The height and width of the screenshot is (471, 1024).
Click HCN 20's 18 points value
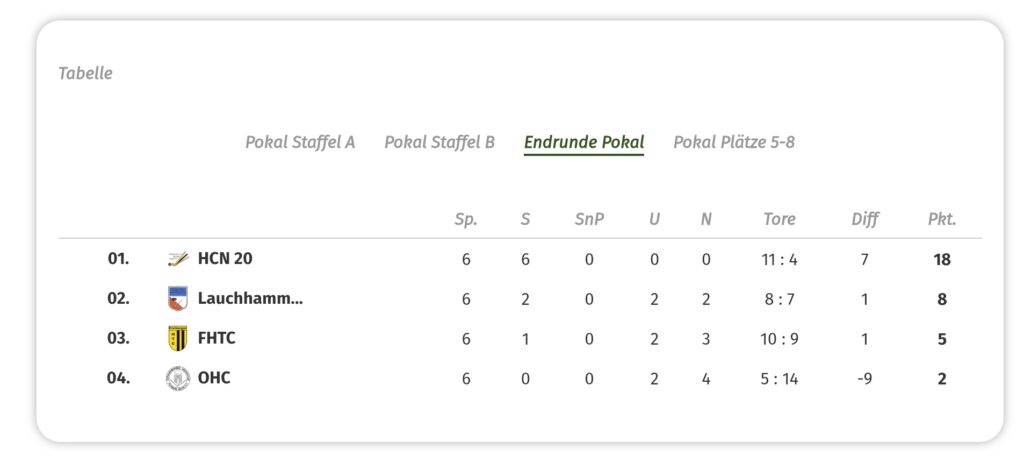[x=942, y=259]
